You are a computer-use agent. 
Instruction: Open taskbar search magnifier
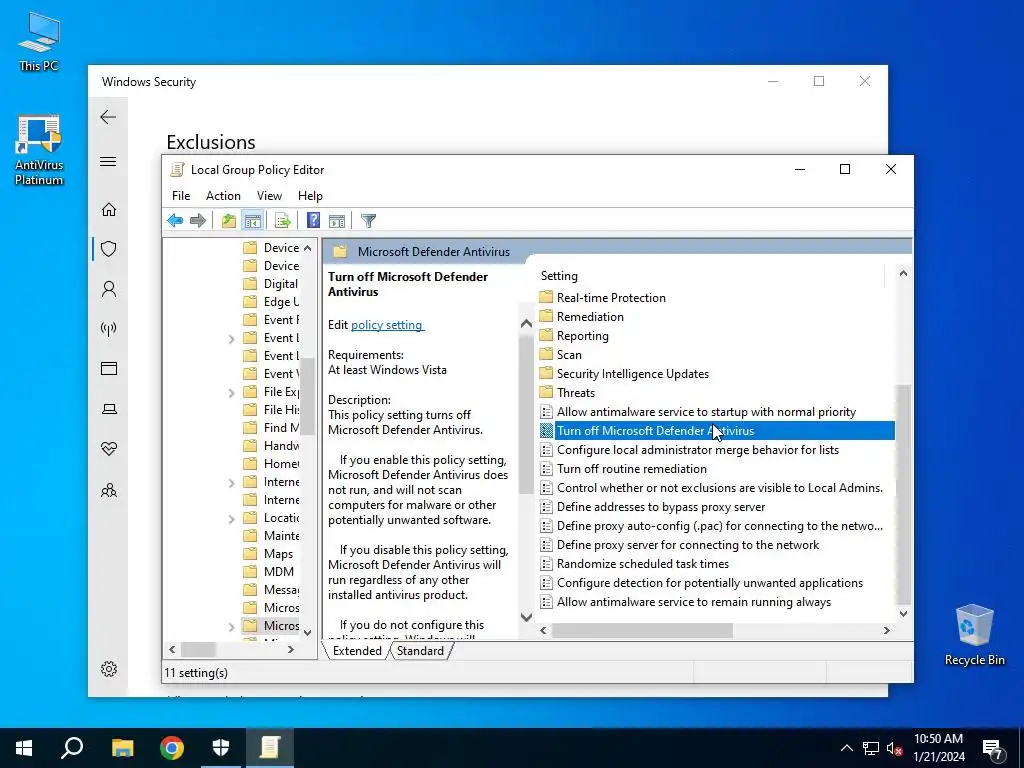pos(72,748)
